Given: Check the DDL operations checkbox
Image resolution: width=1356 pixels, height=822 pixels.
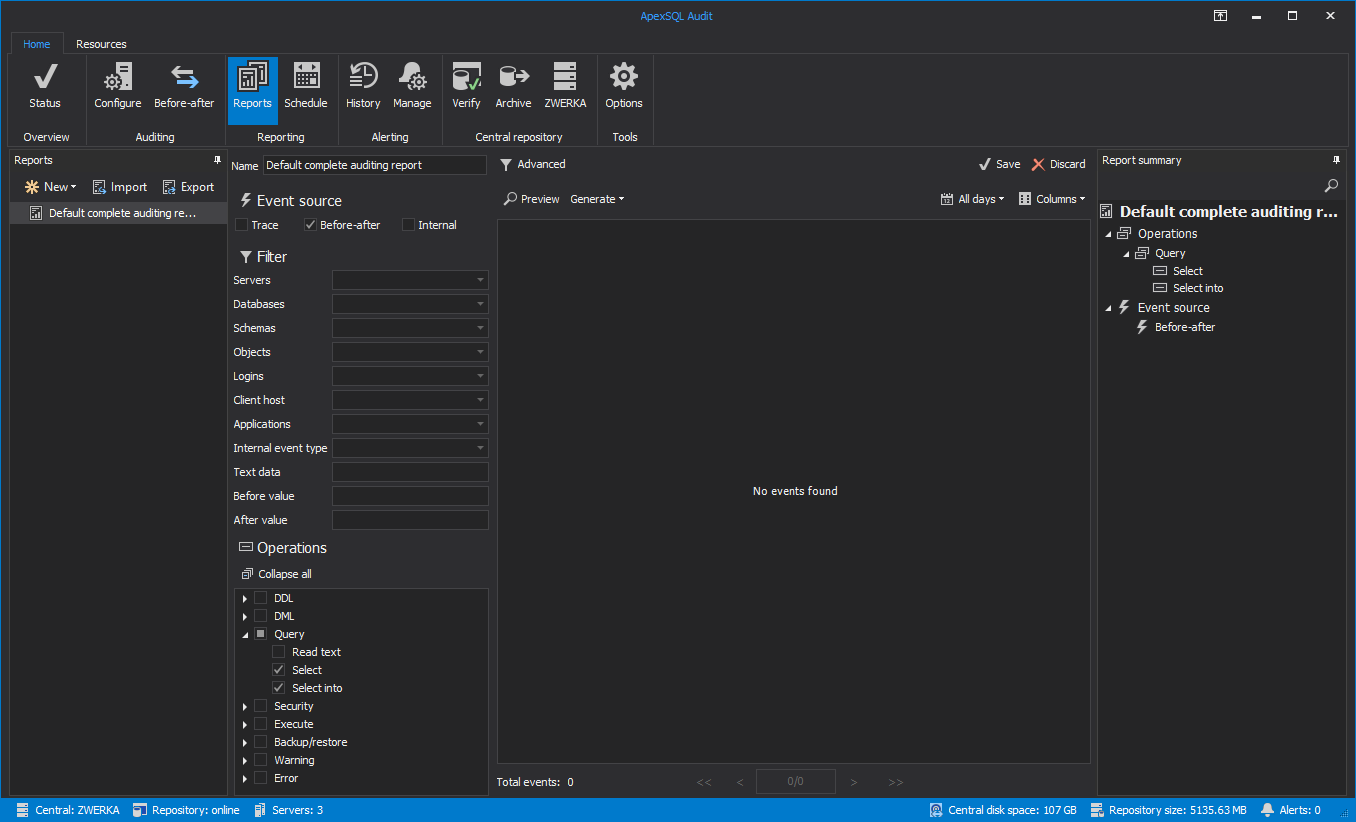Looking at the screenshot, I should 260,598.
